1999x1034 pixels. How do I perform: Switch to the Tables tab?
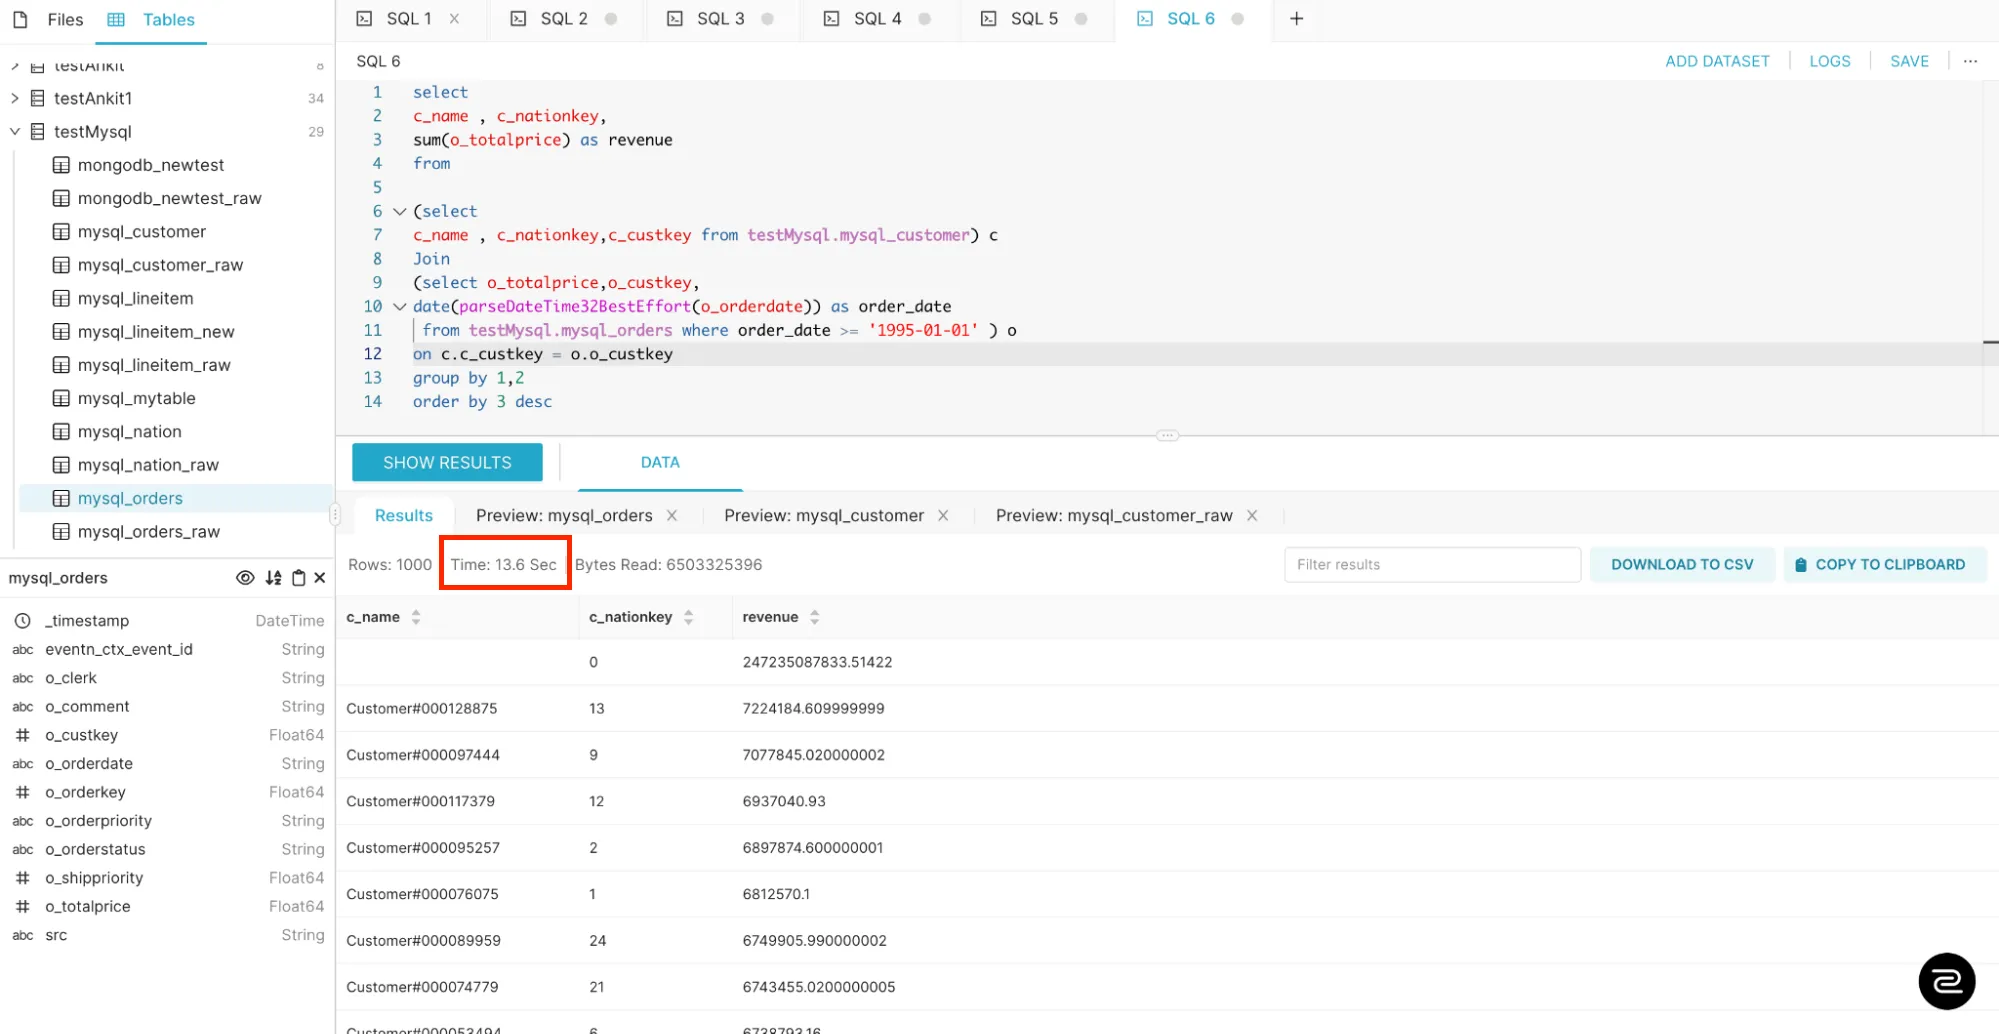[151, 20]
